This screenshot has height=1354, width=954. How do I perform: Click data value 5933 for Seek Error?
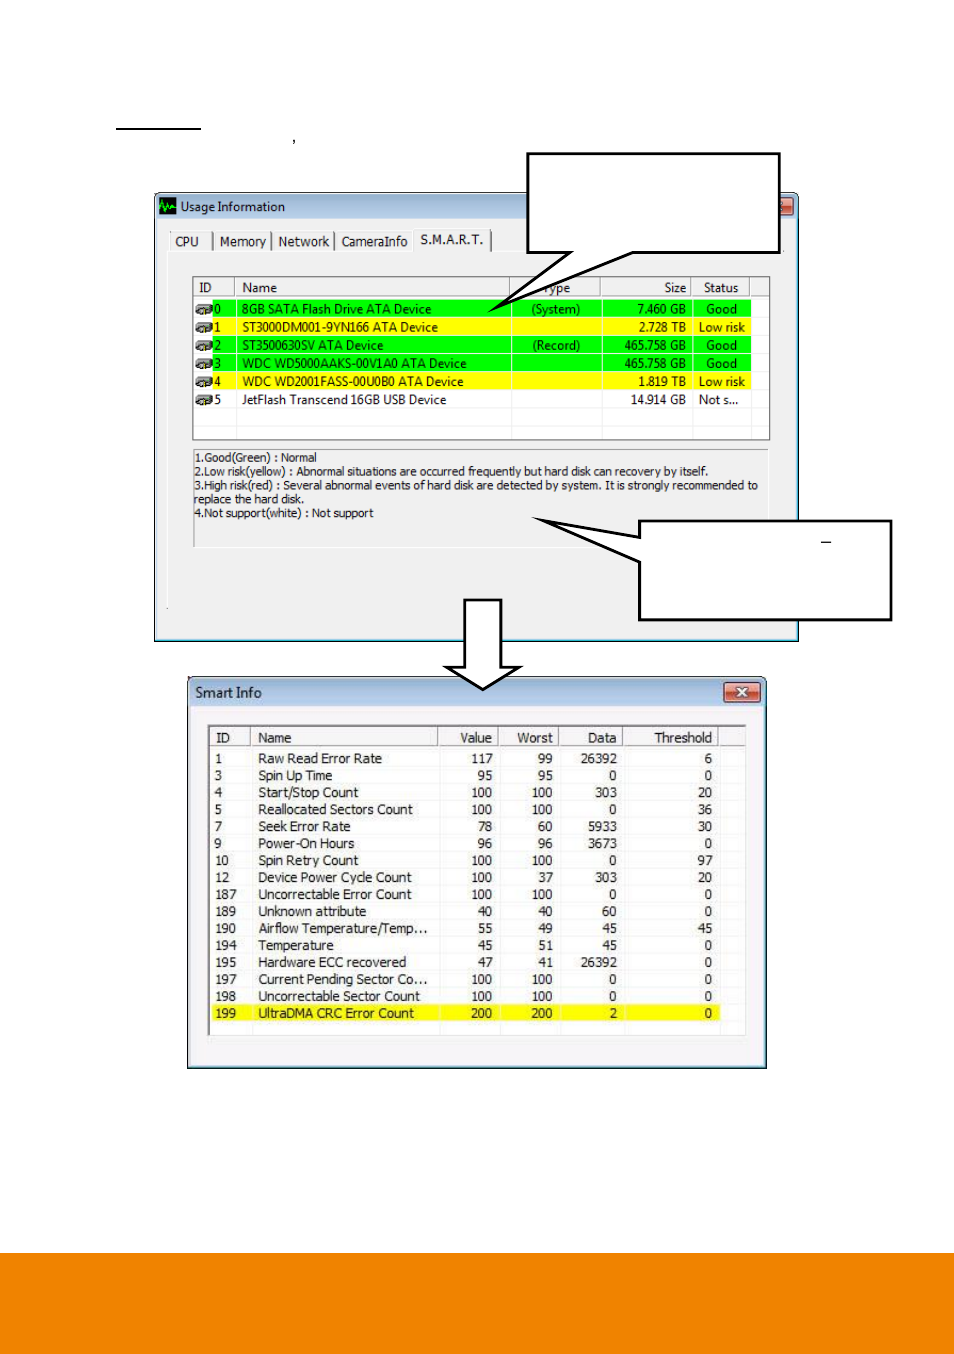click(602, 826)
